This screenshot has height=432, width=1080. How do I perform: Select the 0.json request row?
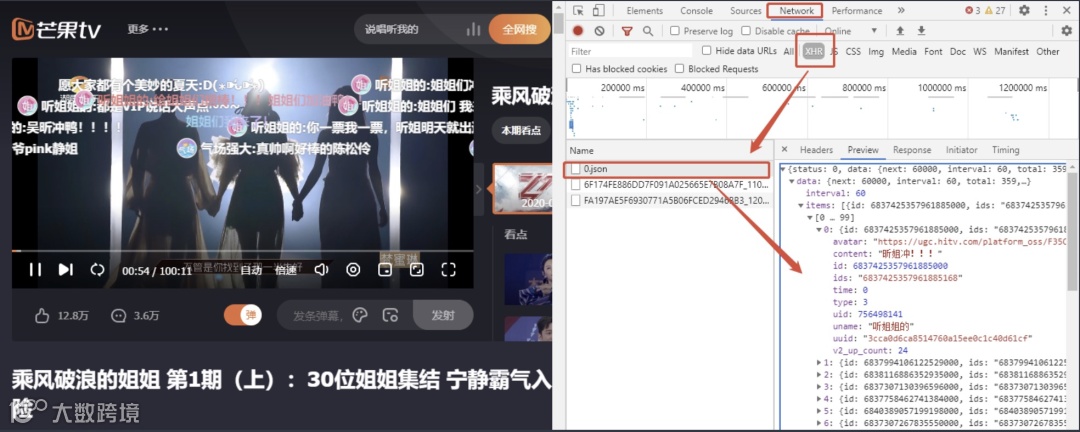pos(668,169)
